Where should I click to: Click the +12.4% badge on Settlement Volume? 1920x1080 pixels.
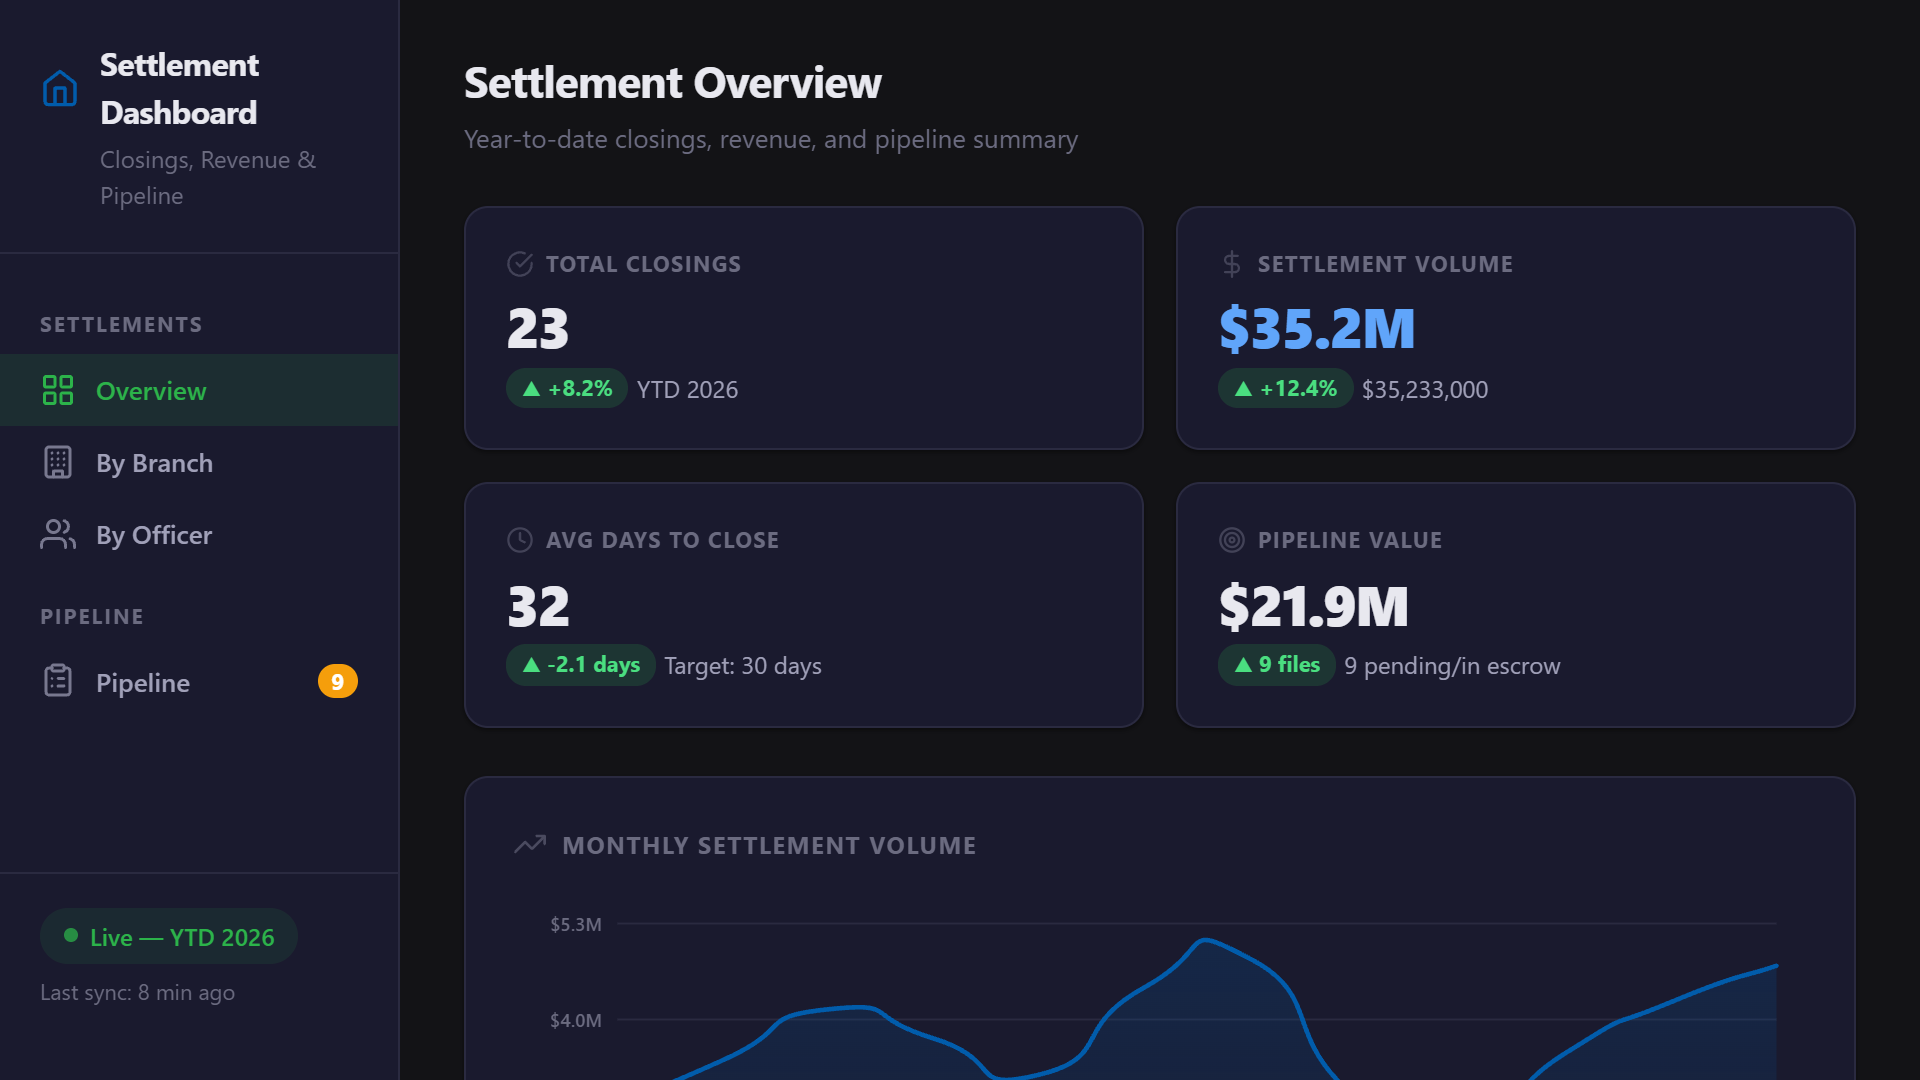1285,388
